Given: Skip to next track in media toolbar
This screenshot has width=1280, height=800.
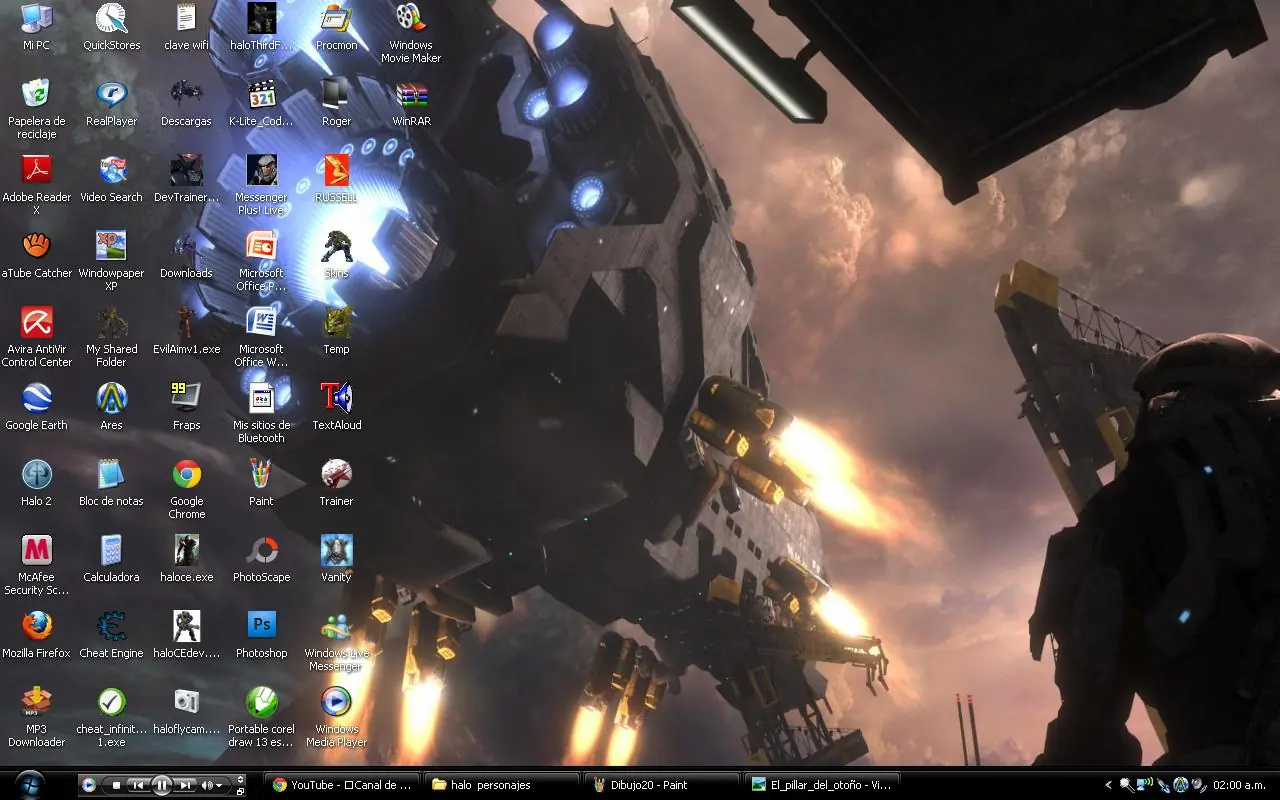Looking at the screenshot, I should pyautogui.click(x=185, y=785).
